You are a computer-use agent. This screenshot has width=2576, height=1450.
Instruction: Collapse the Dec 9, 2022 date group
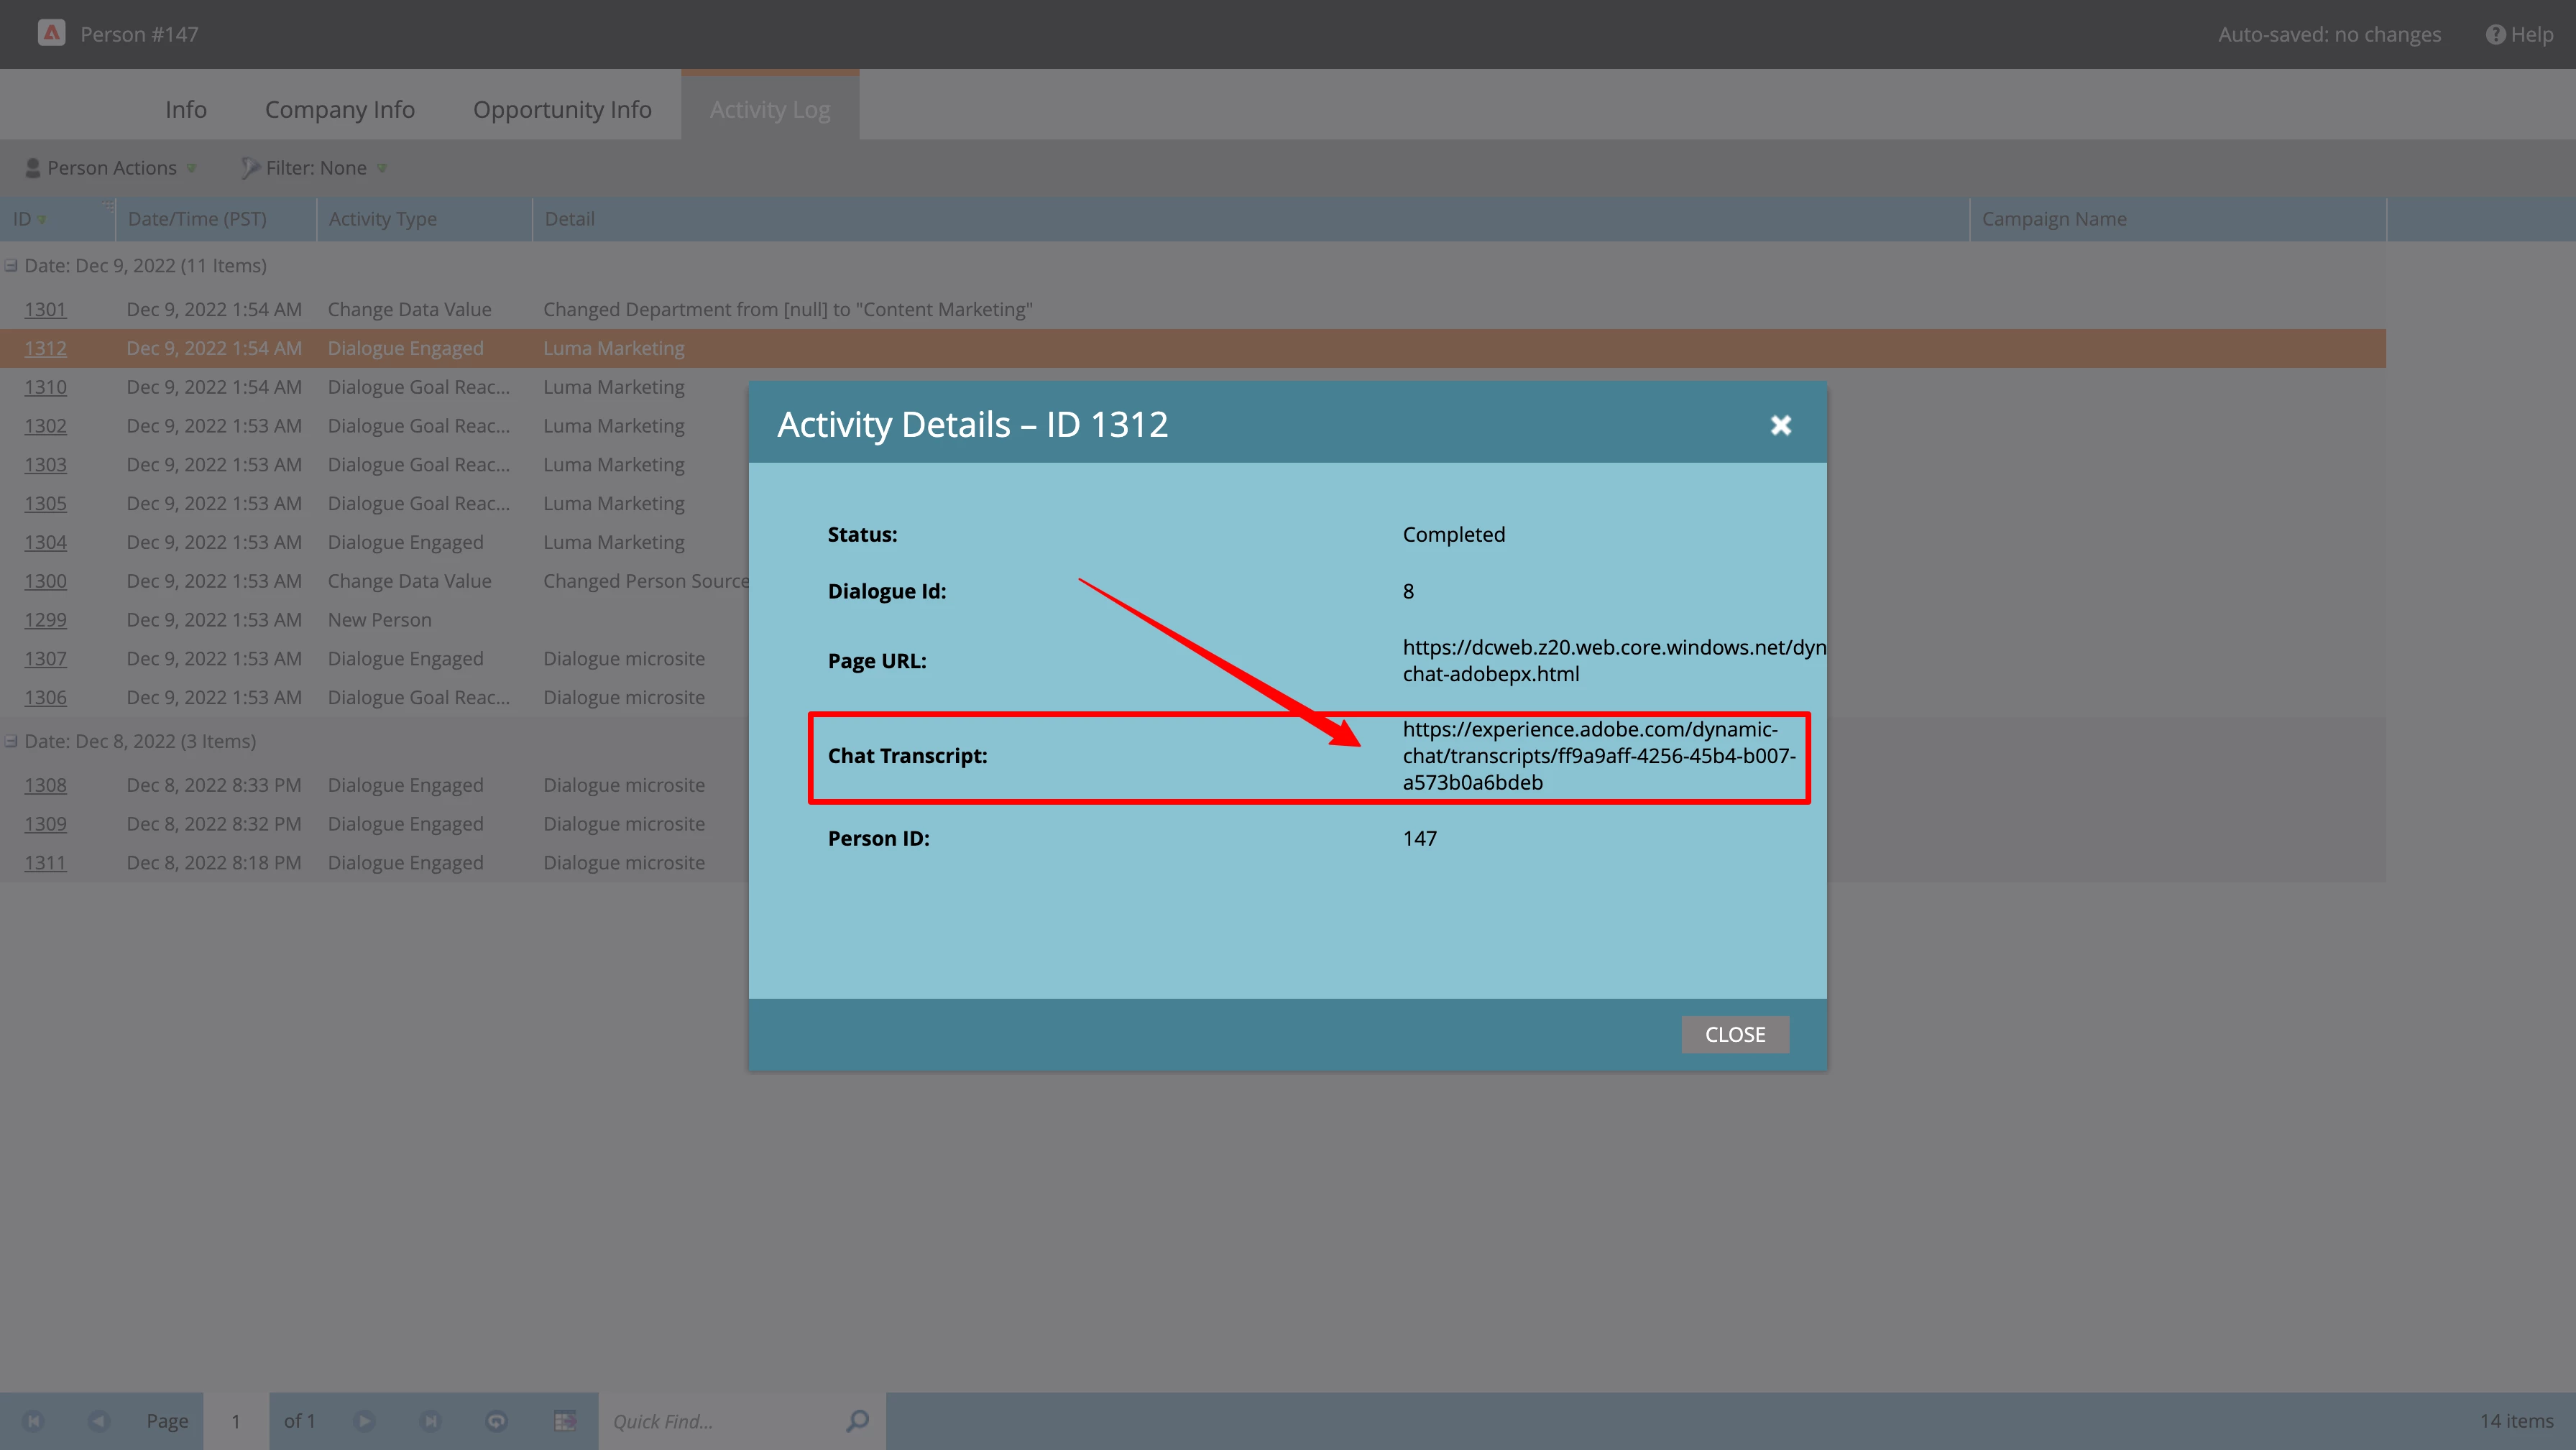point(11,266)
